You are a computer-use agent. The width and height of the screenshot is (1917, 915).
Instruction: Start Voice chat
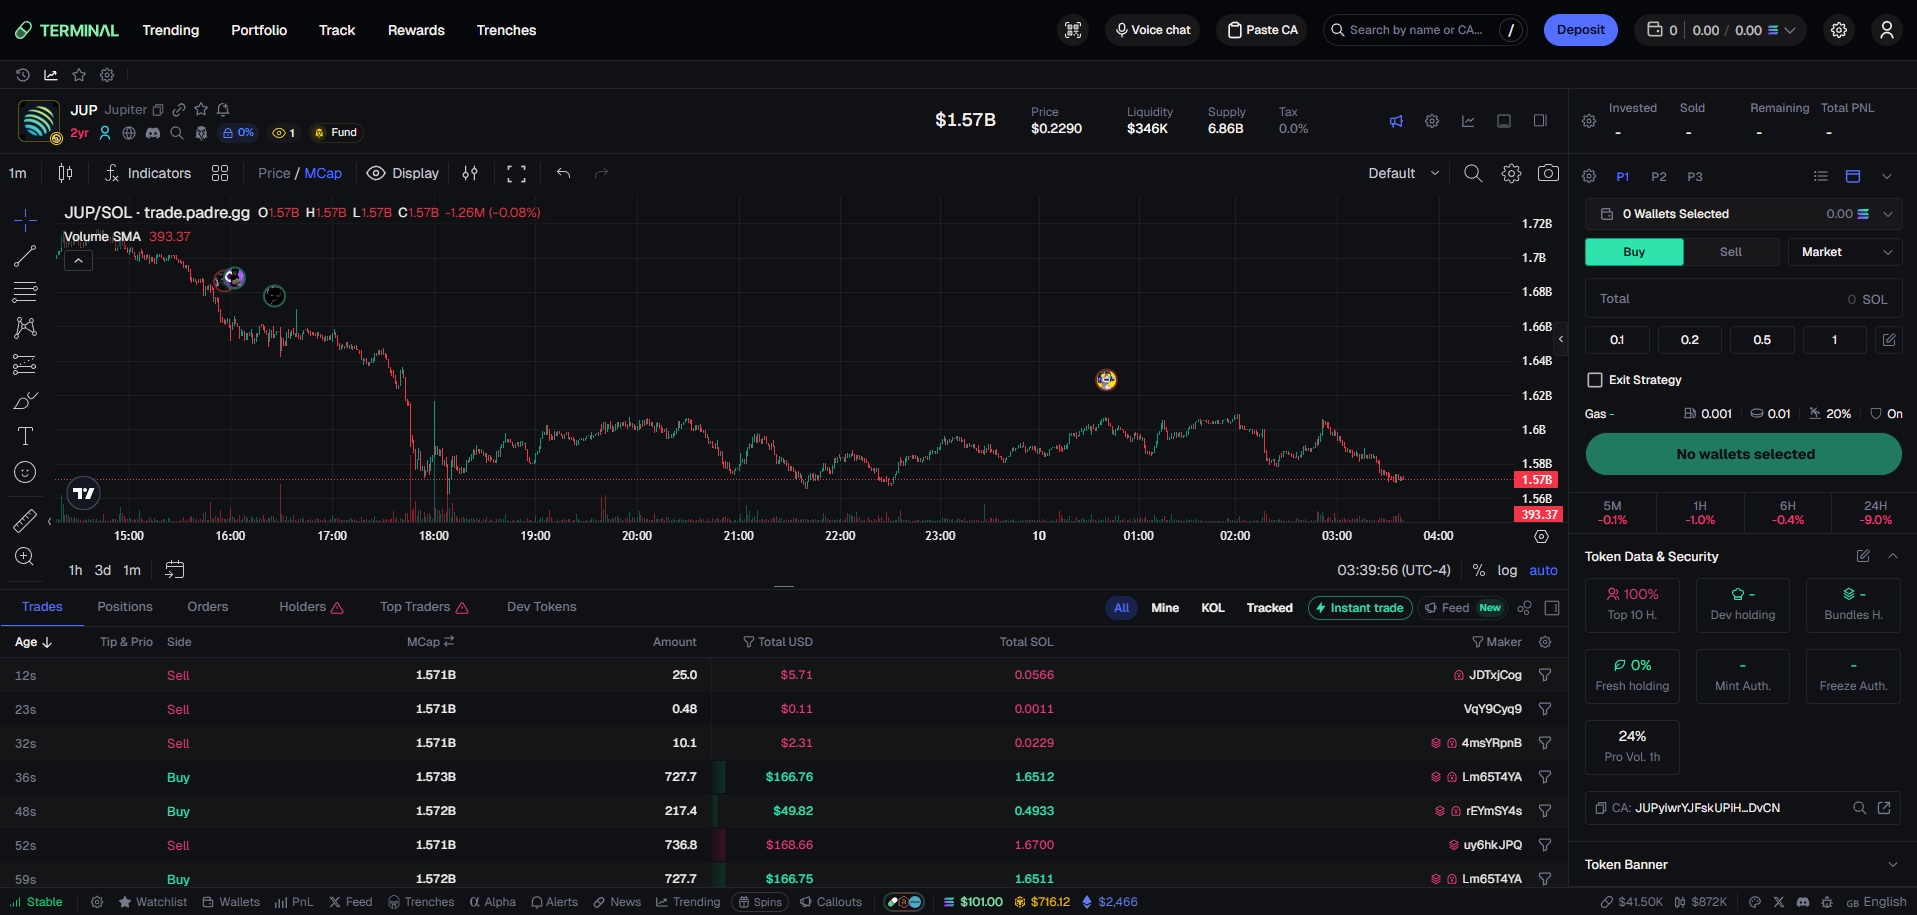[x=1152, y=30]
